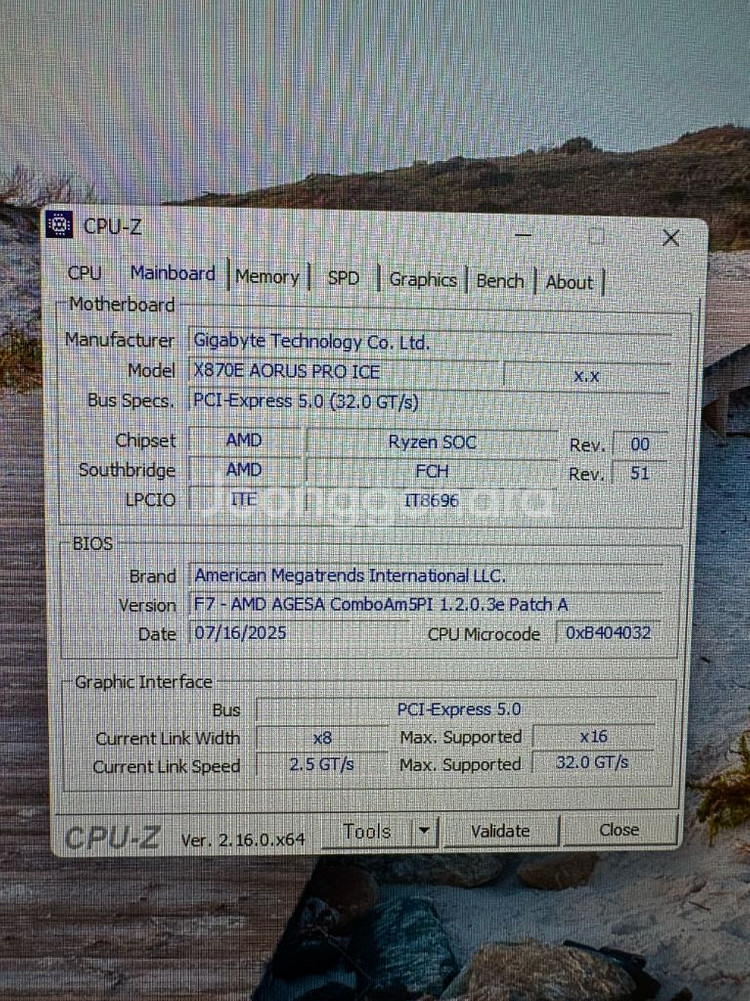Click the CPU-Z application icon in title bar
This screenshot has height=1001, width=750.
pos(58,224)
